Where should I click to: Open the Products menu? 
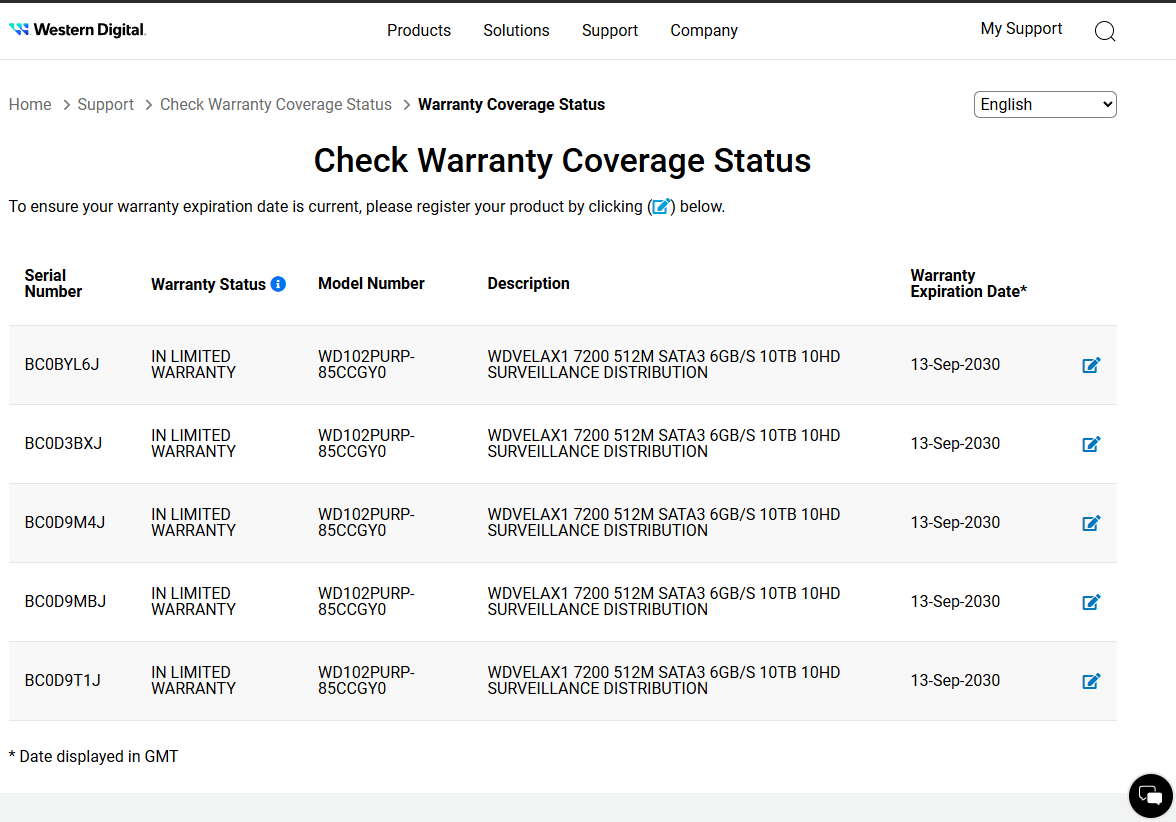(418, 31)
